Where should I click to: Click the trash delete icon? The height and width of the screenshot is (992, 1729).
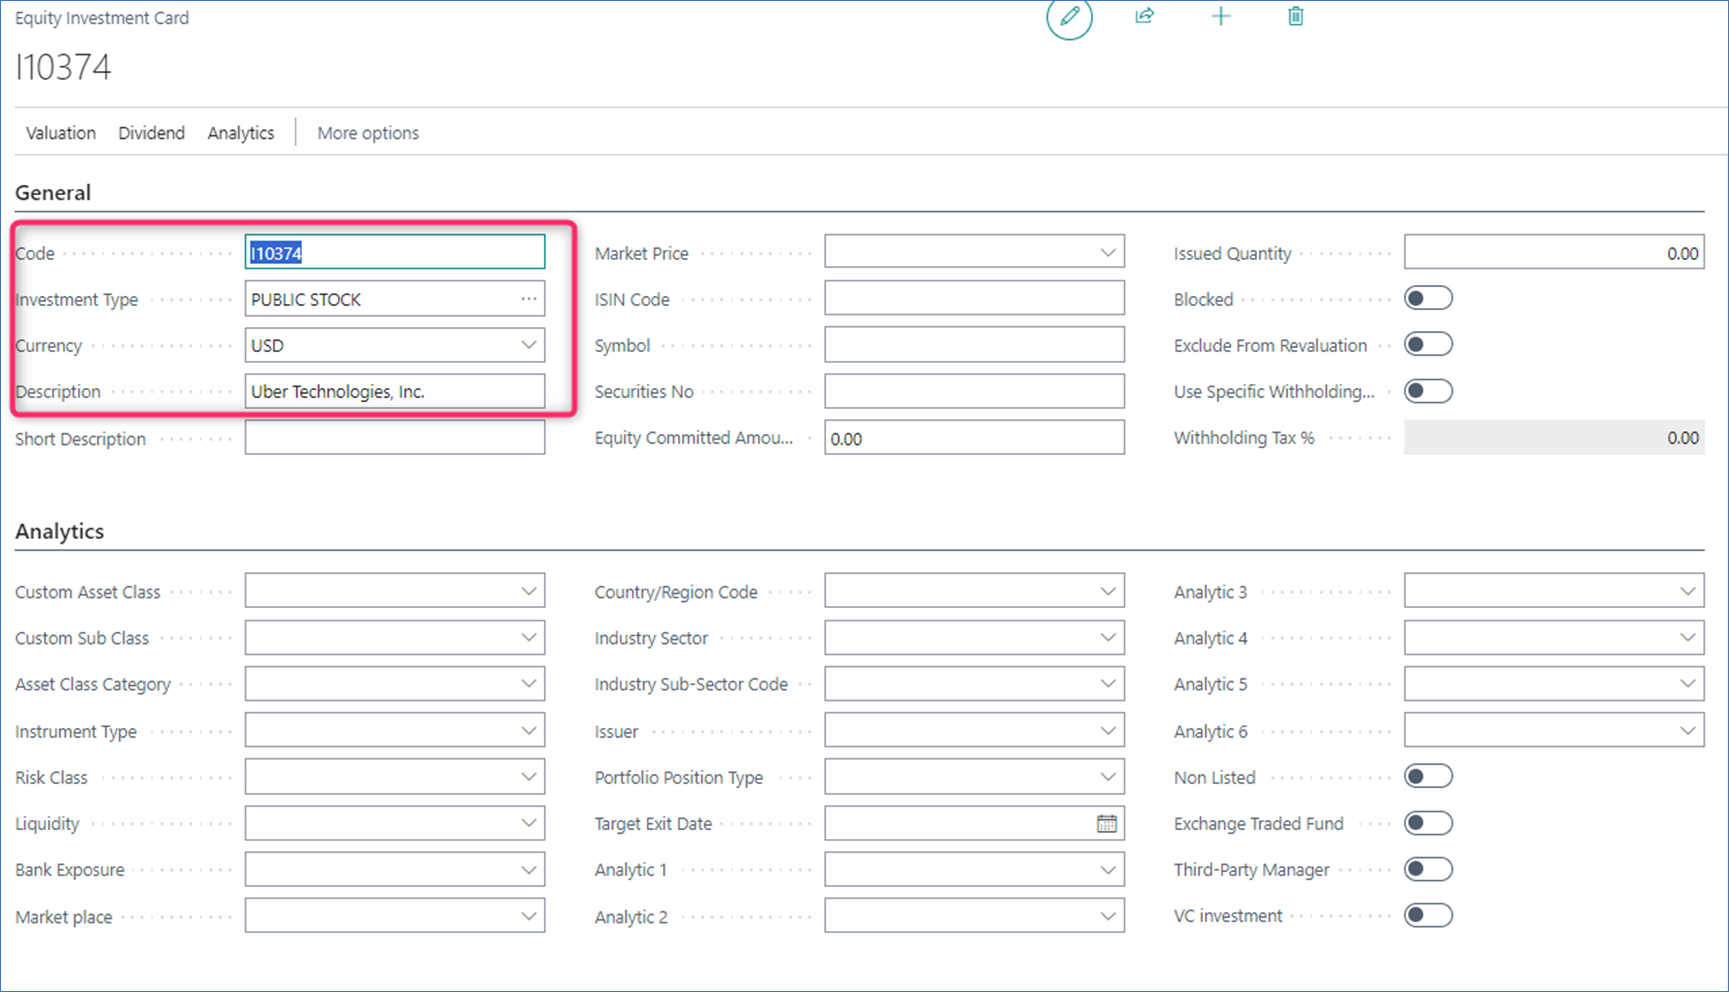pos(1296,16)
